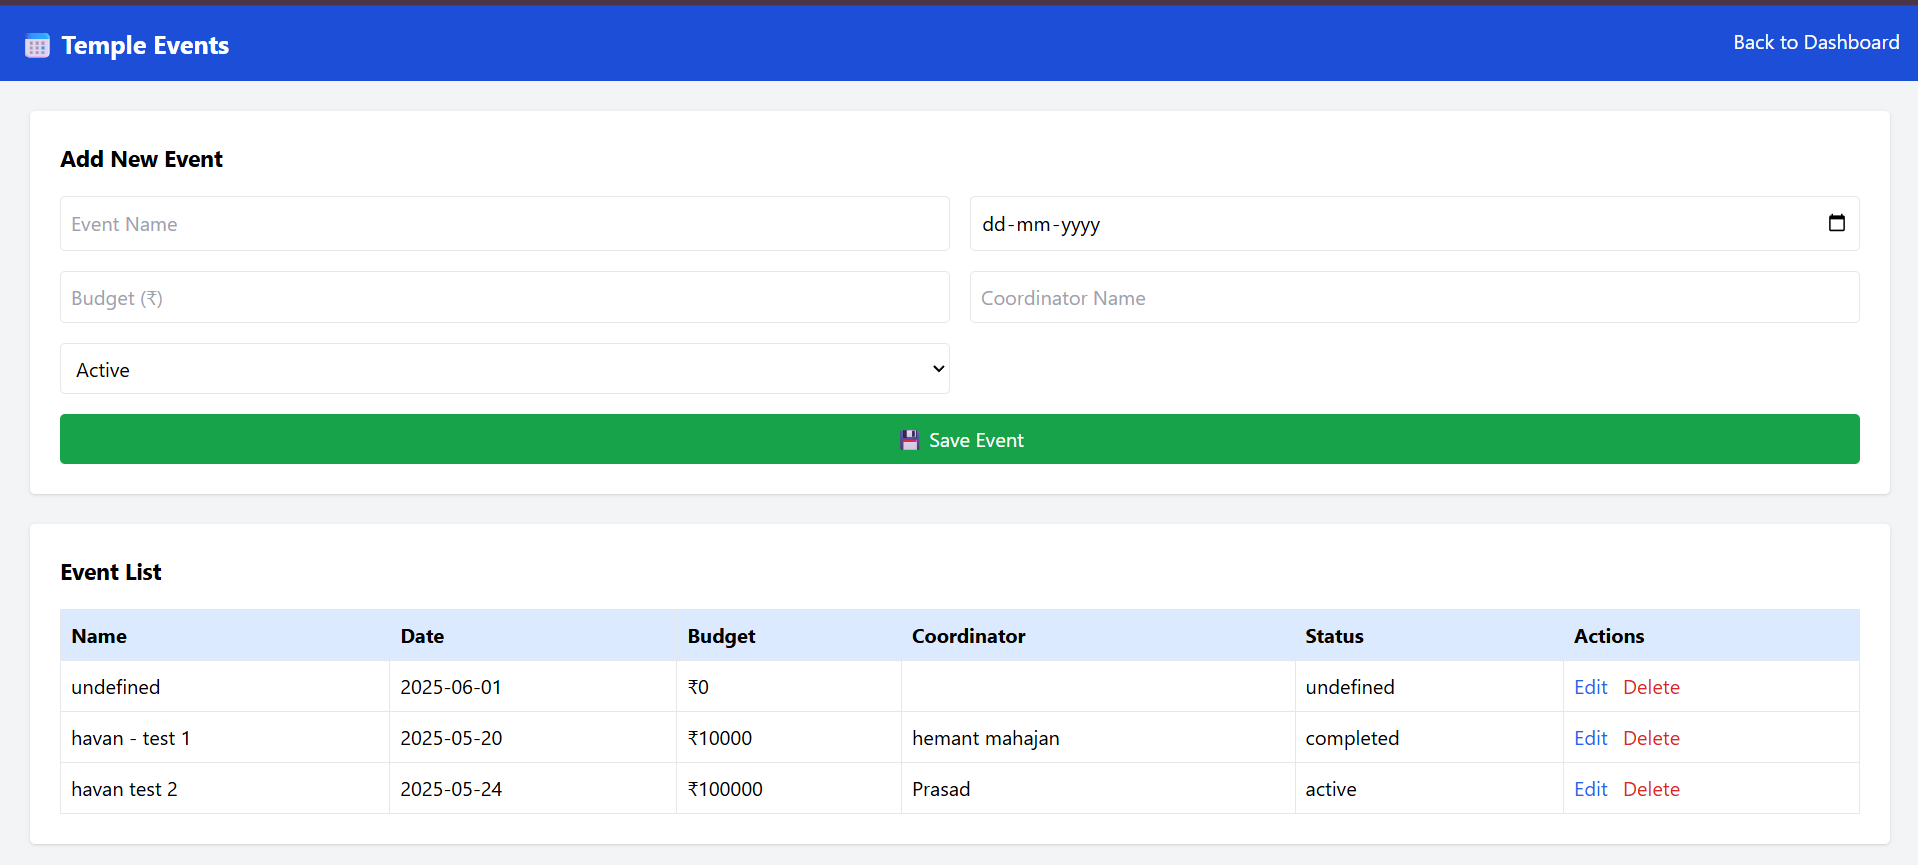Screen dimensions: 1918x865
Task: Click the floppy disk icon on Save Event
Action: (x=909, y=440)
